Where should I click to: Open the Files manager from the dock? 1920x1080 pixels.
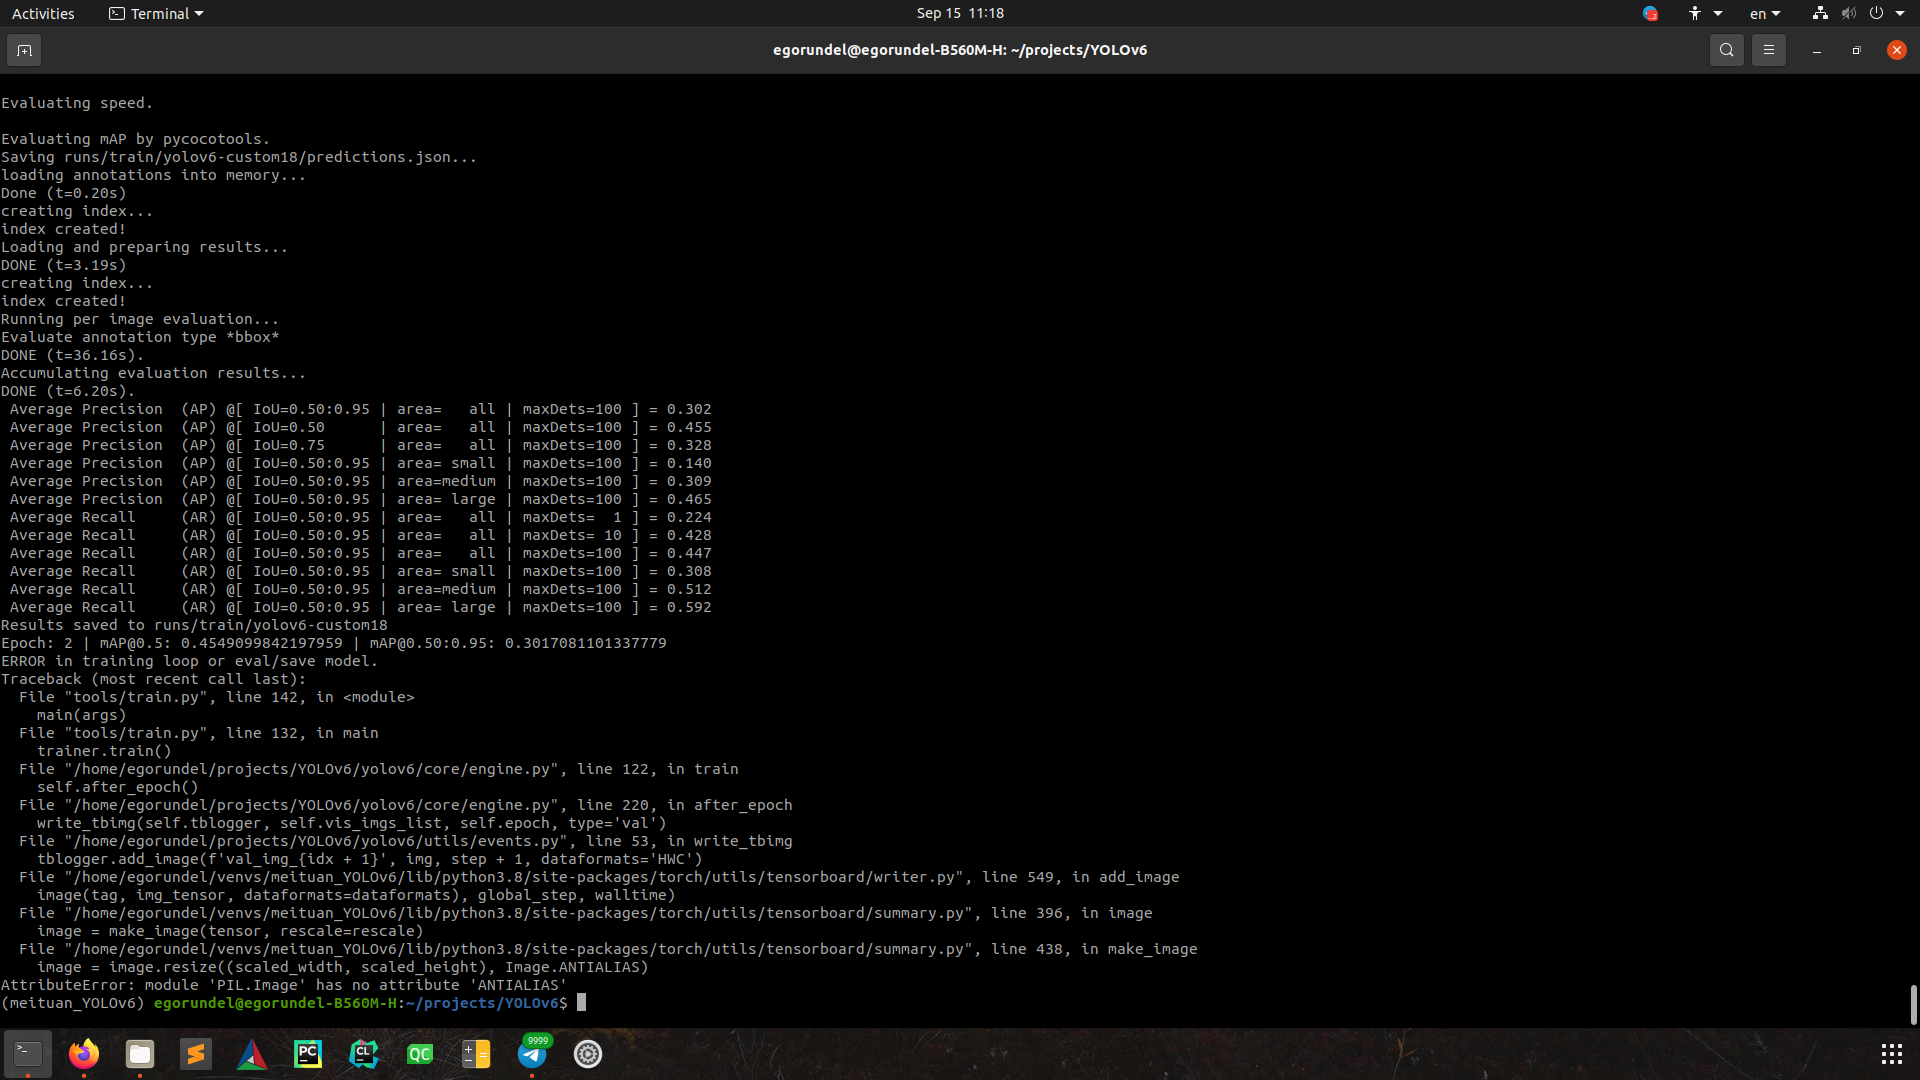[140, 1054]
